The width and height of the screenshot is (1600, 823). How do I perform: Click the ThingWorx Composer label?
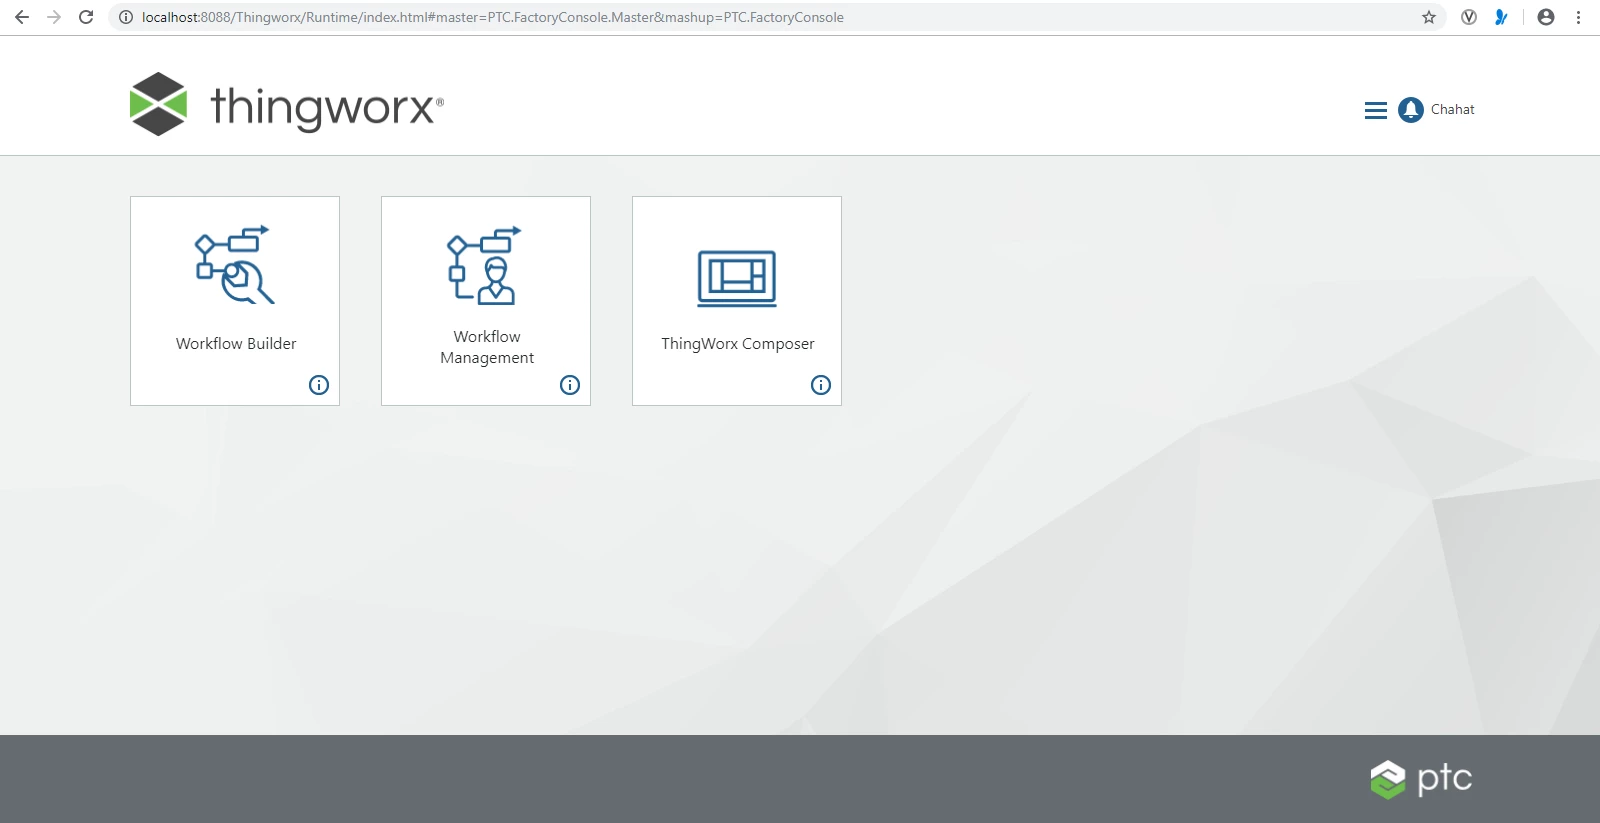click(738, 344)
